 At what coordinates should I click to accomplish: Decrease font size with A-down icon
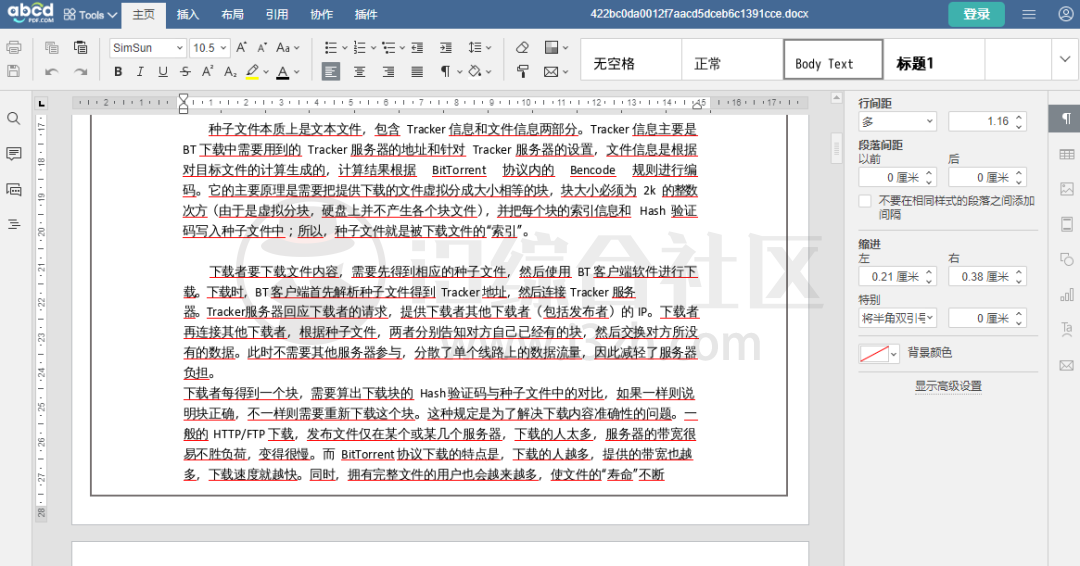coord(262,48)
